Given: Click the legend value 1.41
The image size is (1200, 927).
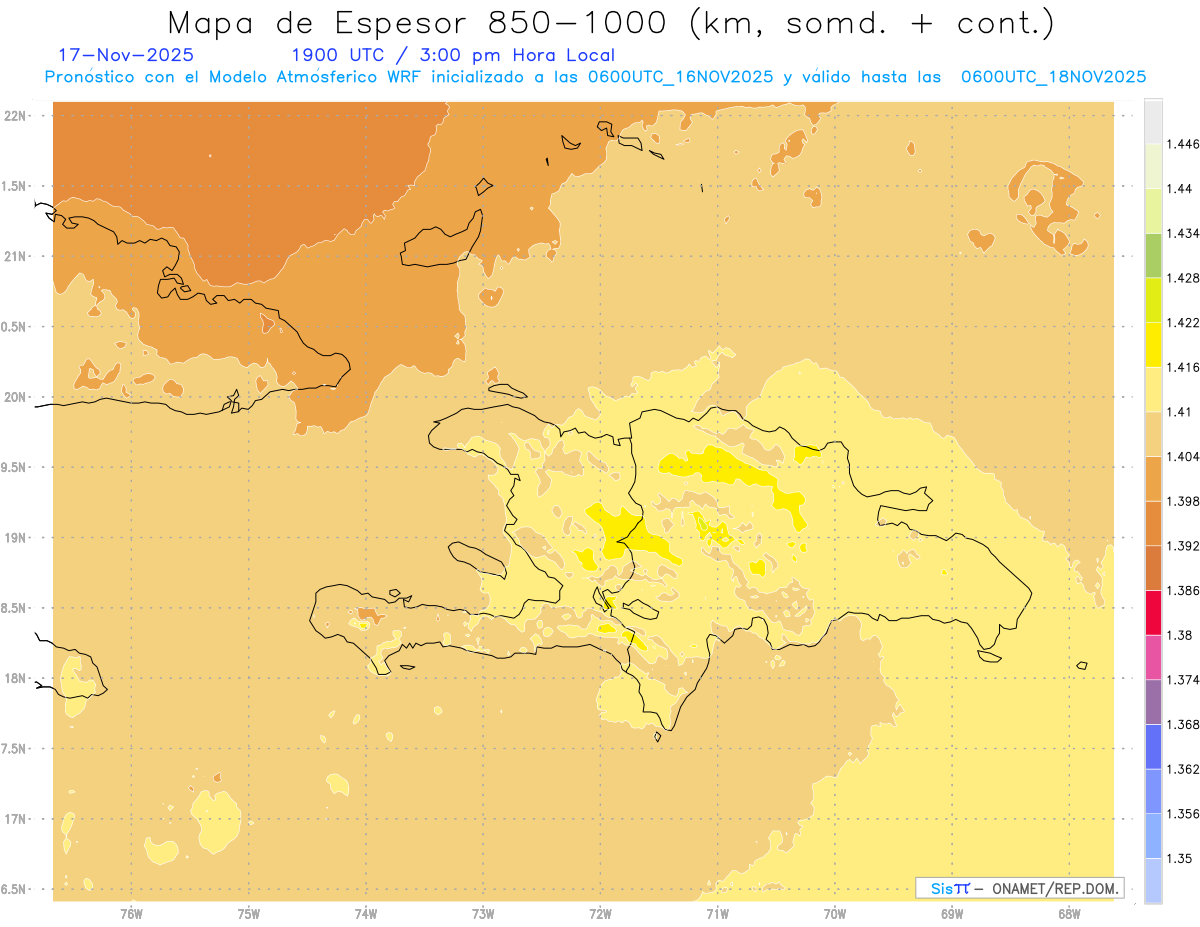Looking at the screenshot, I should [x=1180, y=411].
